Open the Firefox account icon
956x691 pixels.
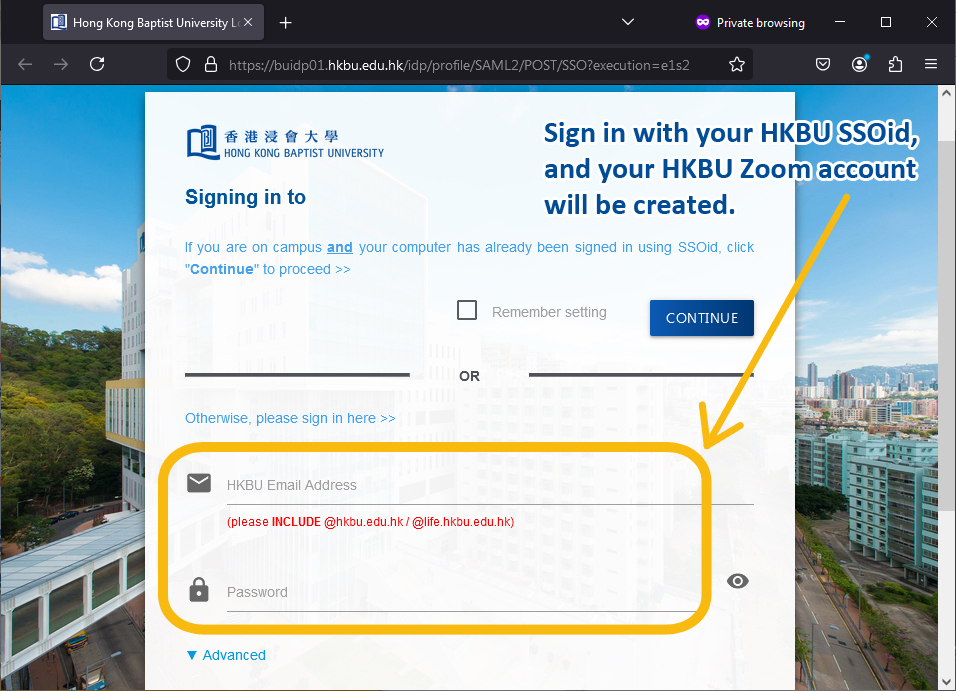click(860, 64)
